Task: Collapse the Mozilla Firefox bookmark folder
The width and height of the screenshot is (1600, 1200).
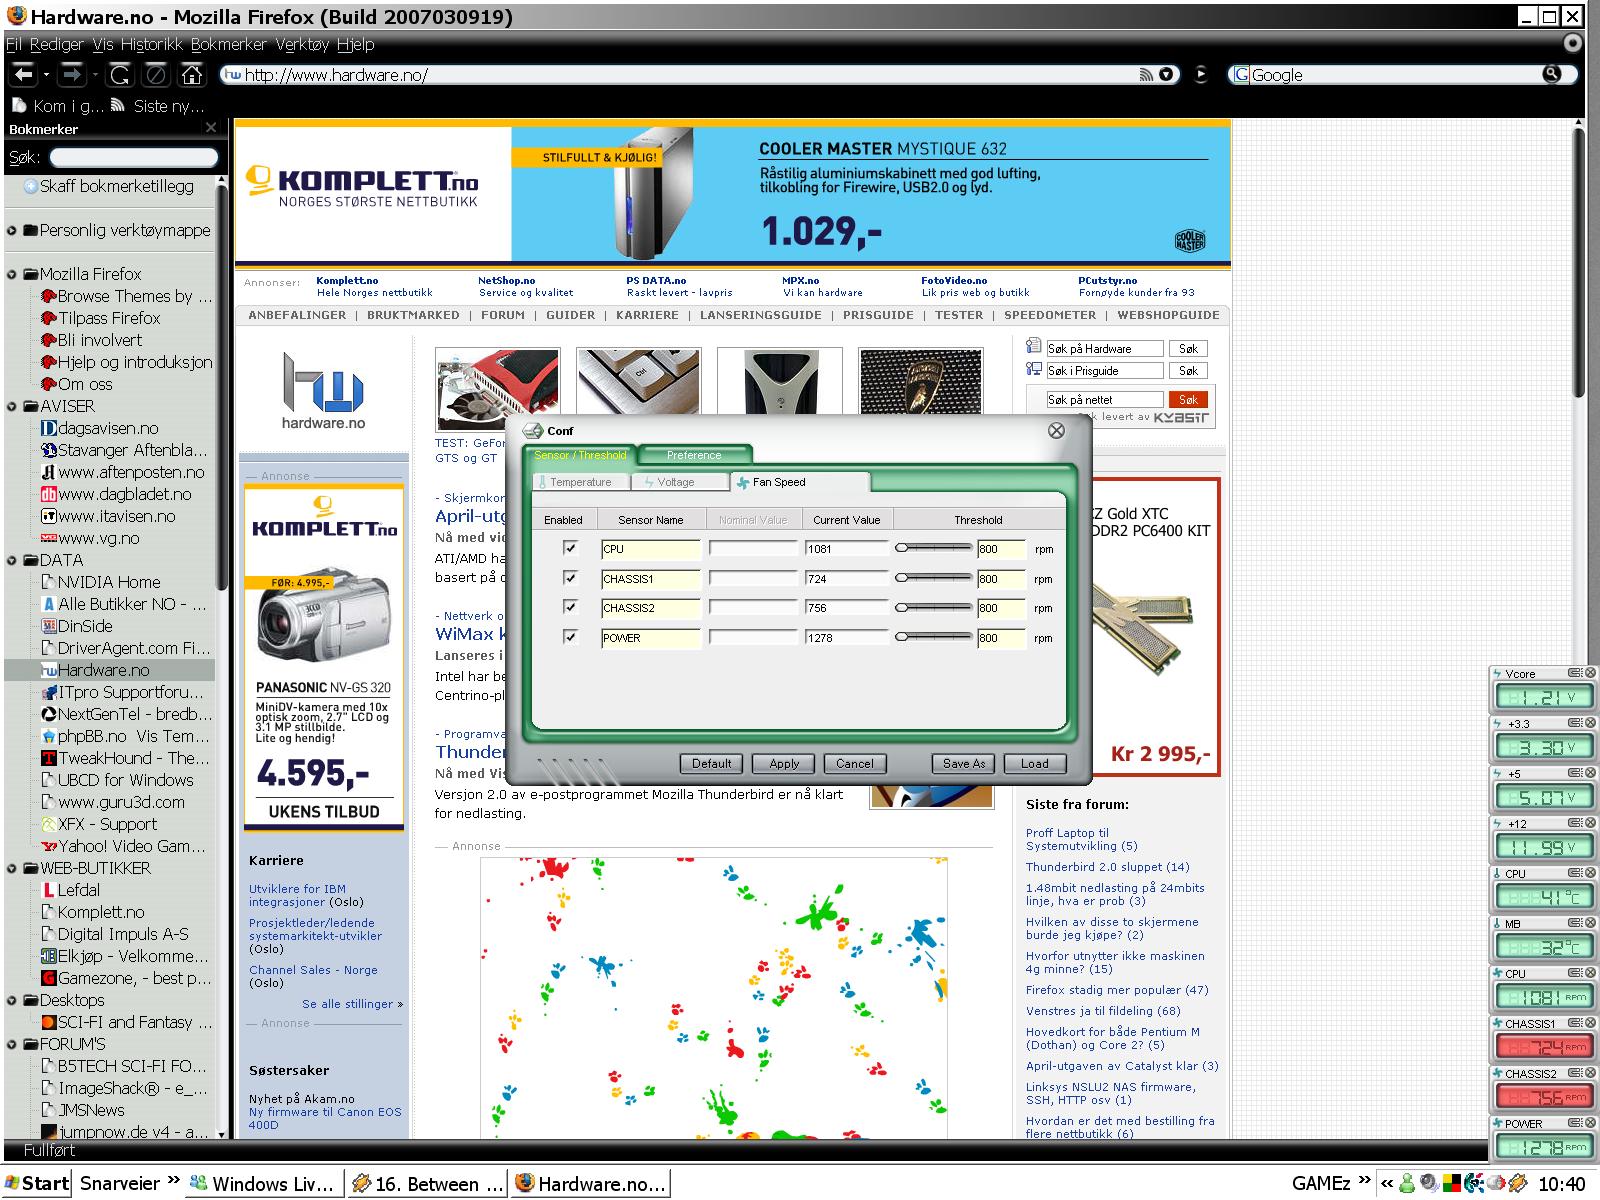Action: tap(12, 274)
